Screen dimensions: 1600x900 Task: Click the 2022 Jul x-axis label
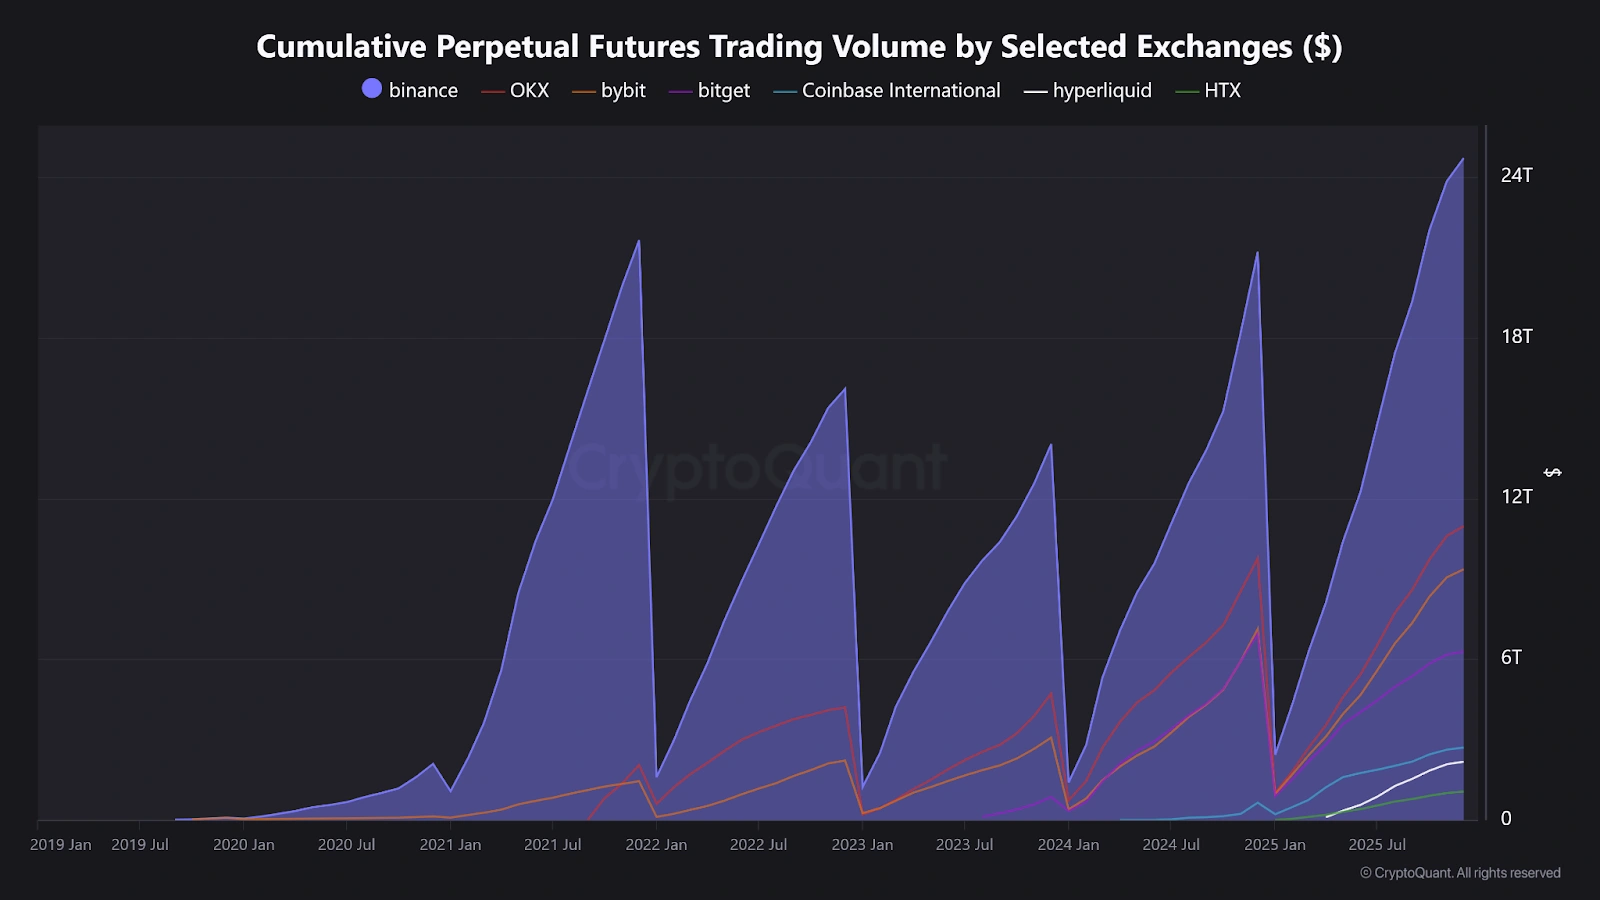point(758,845)
